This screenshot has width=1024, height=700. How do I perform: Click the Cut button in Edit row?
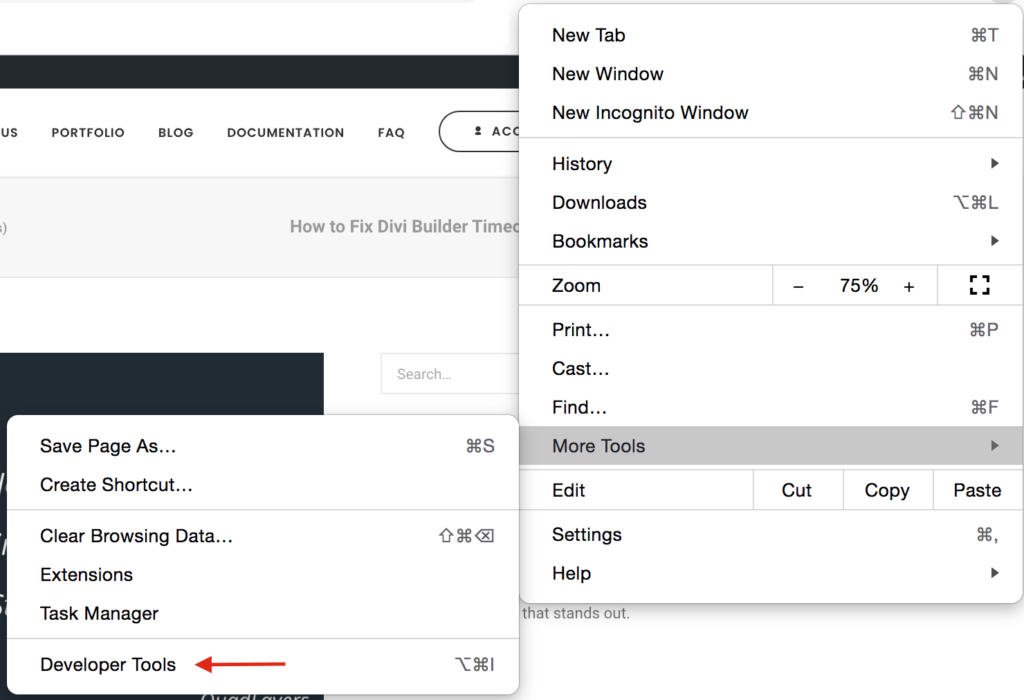(797, 490)
